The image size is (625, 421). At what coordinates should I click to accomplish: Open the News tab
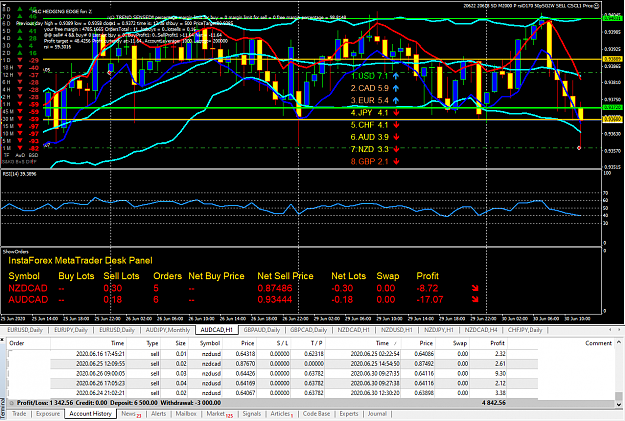(x=131, y=414)
